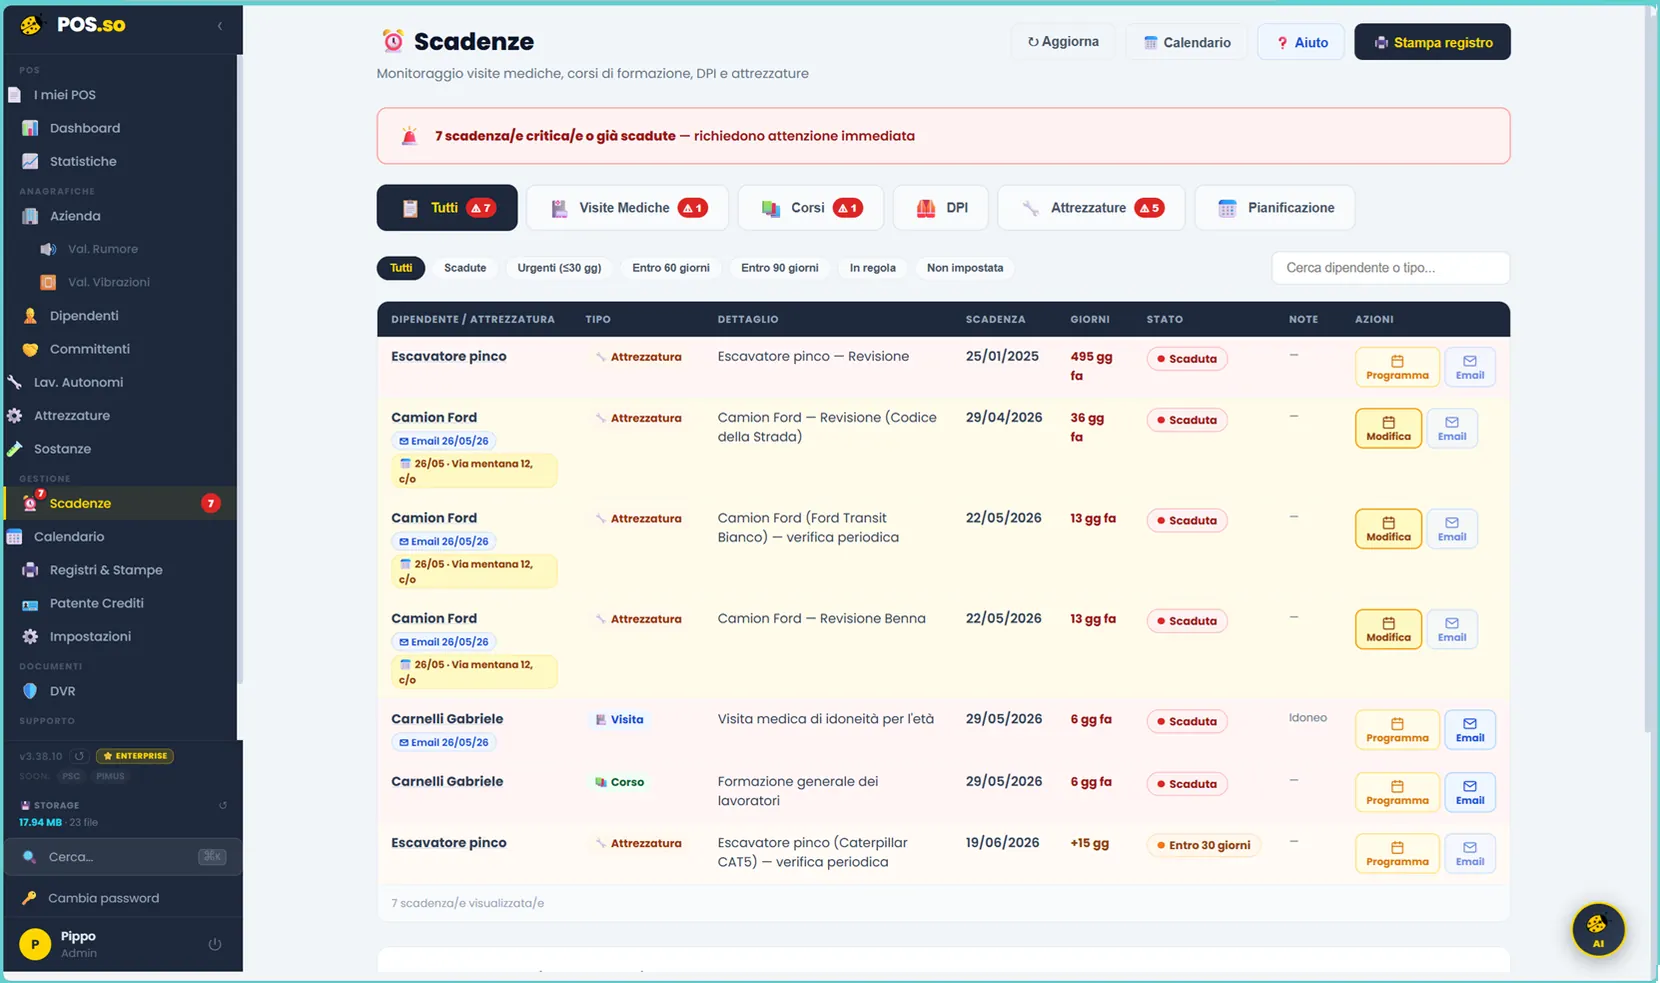Send Email for Carnelli Gabriele Visita row
Image resolution: width=1660 pixels, height=983 pixels.
[1469, 730]
